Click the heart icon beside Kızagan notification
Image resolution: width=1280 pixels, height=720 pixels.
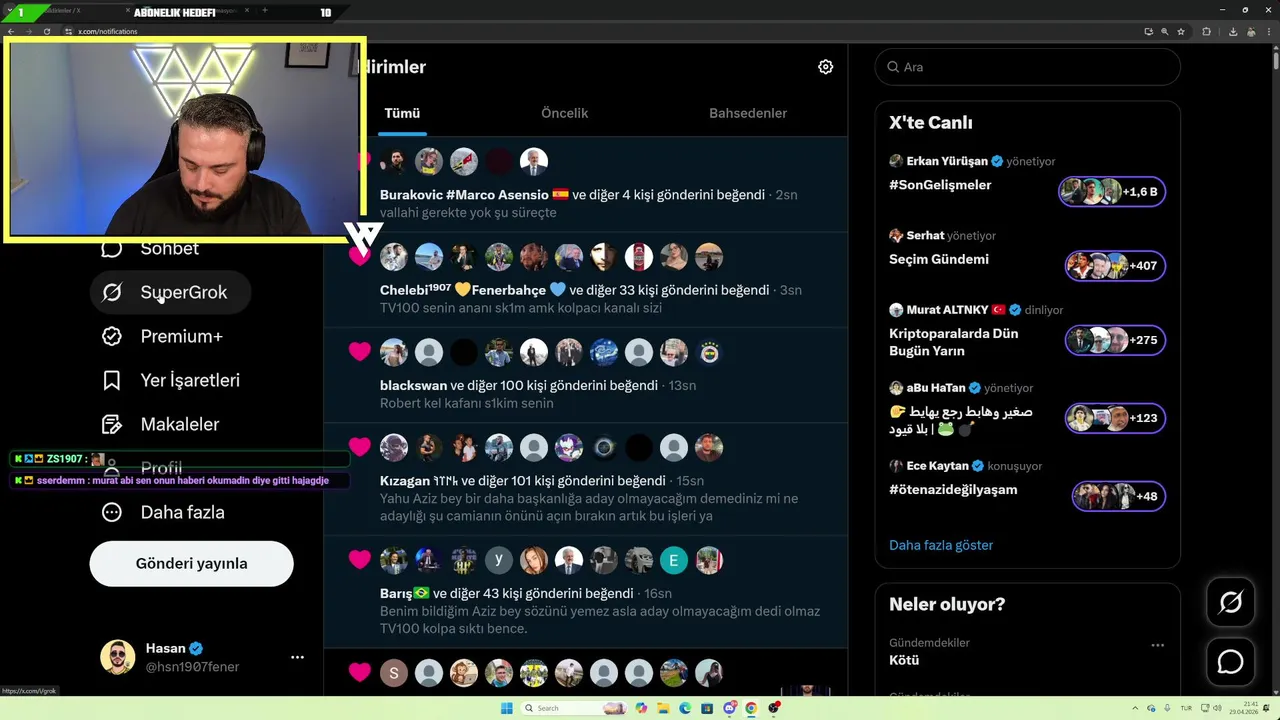point(360,446)
